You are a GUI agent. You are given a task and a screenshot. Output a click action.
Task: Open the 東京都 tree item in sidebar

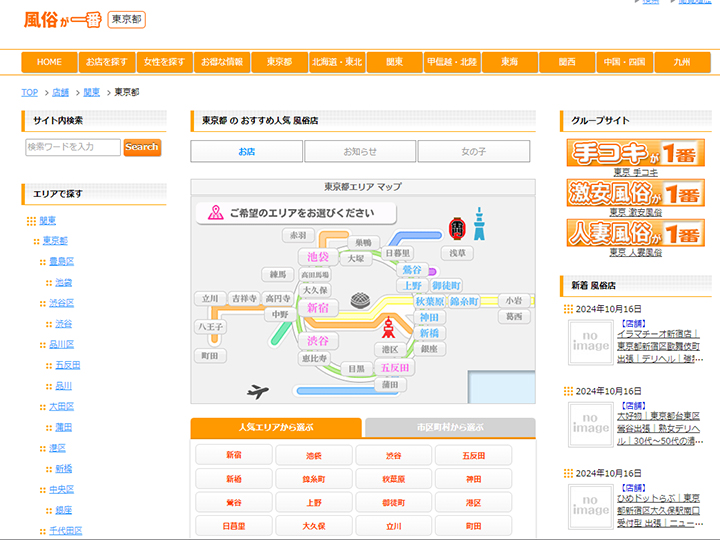point(55,241)
